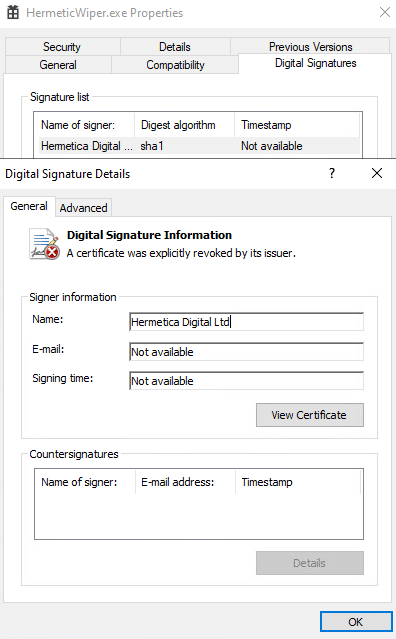Screen dimensions: 396x639
Task: Select the Digital Signatures tab
Action: point(315,63)
